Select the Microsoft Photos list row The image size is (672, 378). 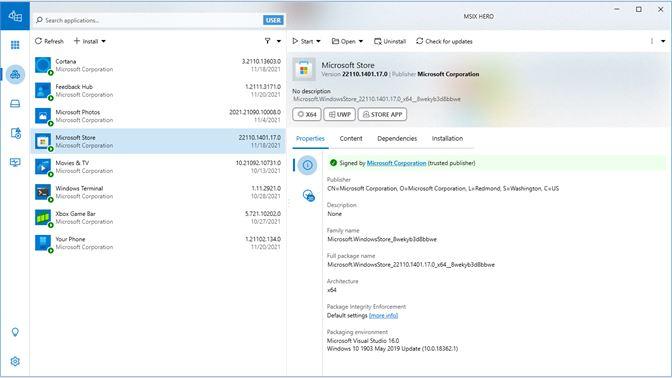[x=158, y=116]
